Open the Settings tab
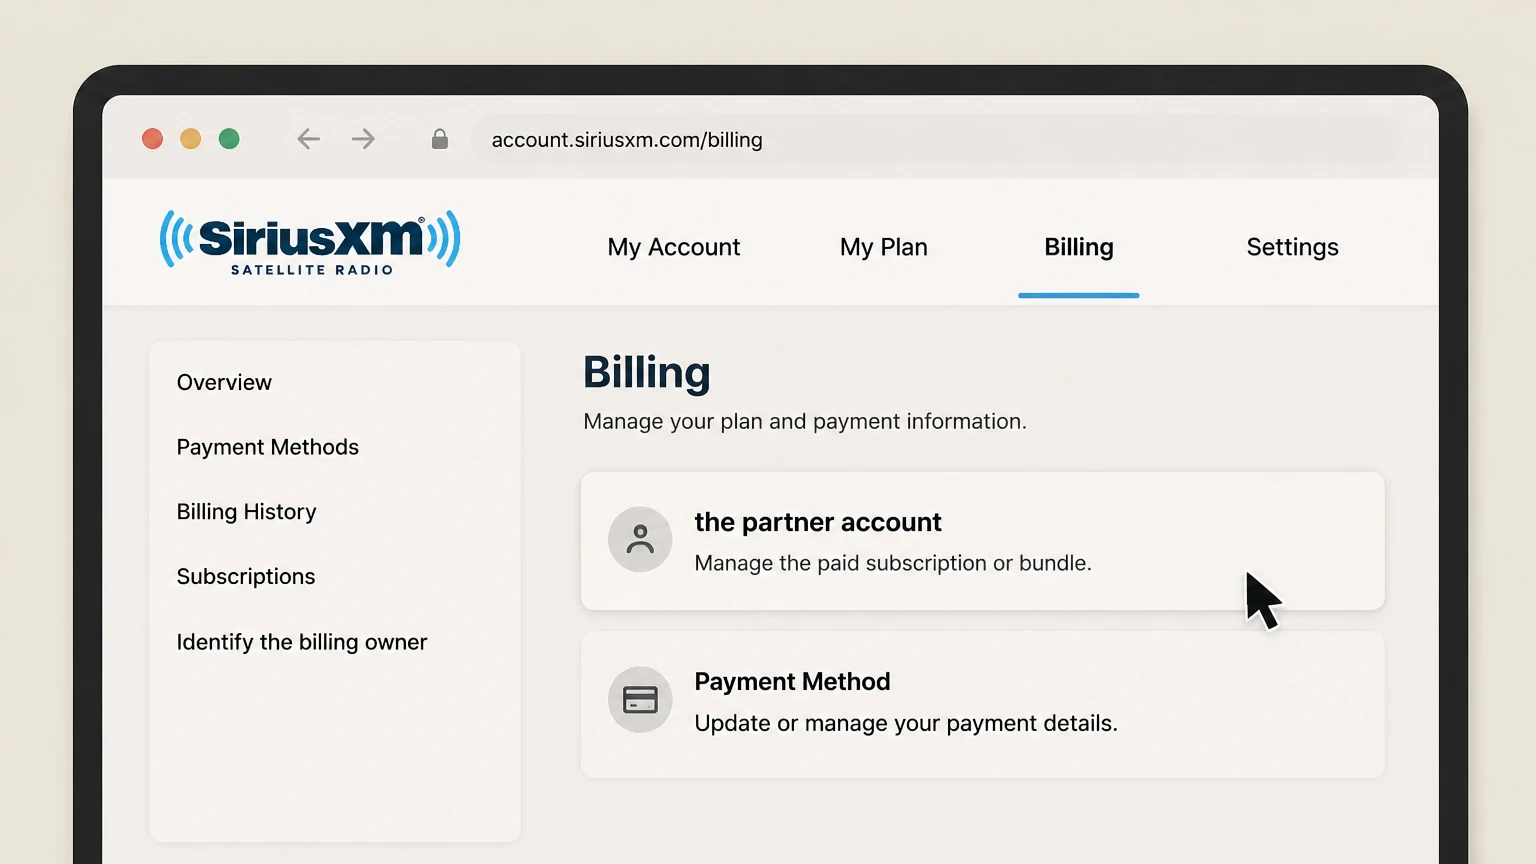 (x=1292, y=247)
